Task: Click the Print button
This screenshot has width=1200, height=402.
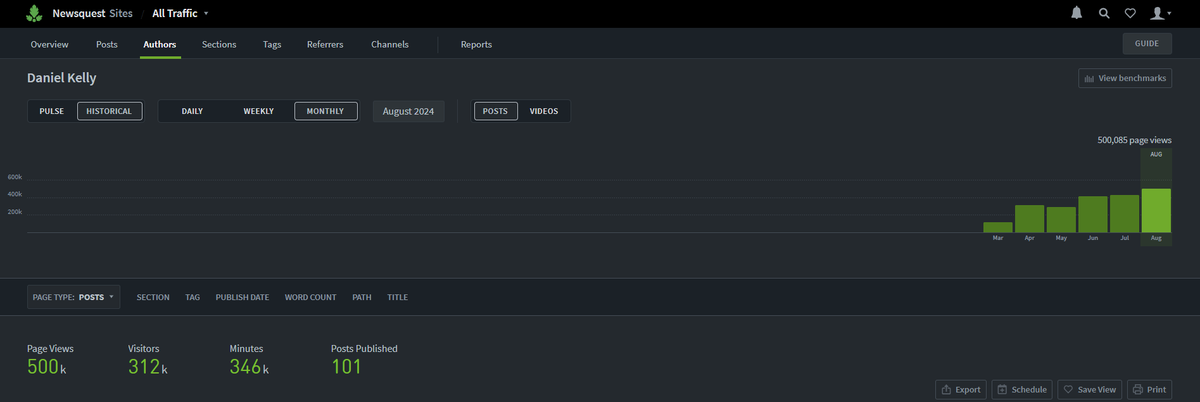Action: (x=1150, y=389)
